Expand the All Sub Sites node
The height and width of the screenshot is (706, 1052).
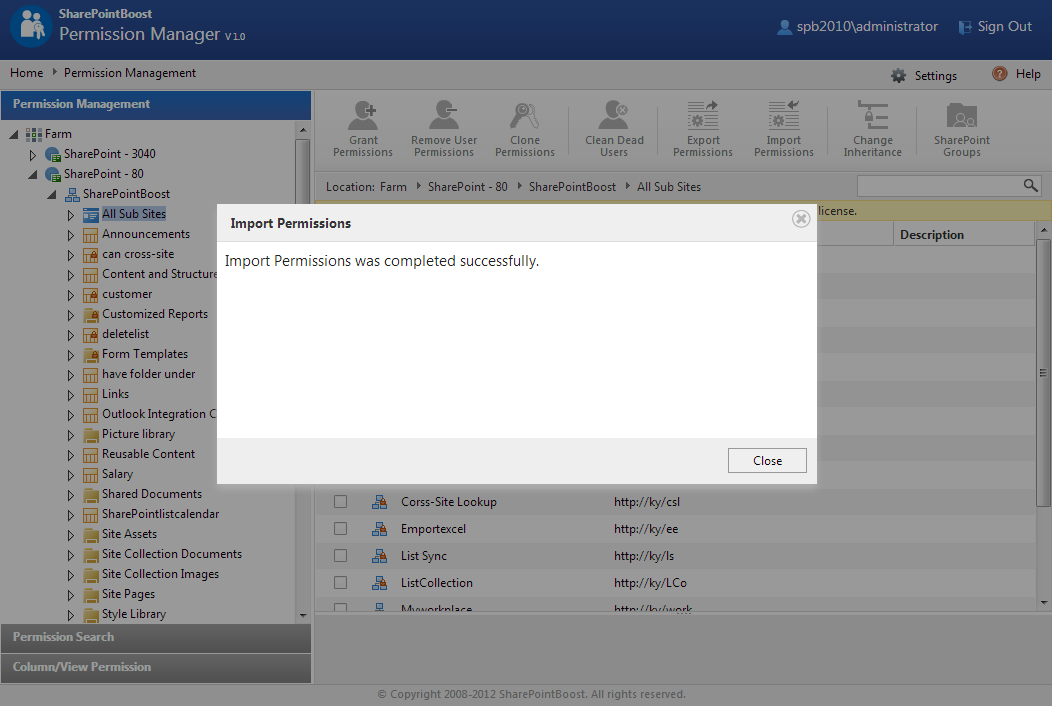pyautogui.click(x=70, y=215)
